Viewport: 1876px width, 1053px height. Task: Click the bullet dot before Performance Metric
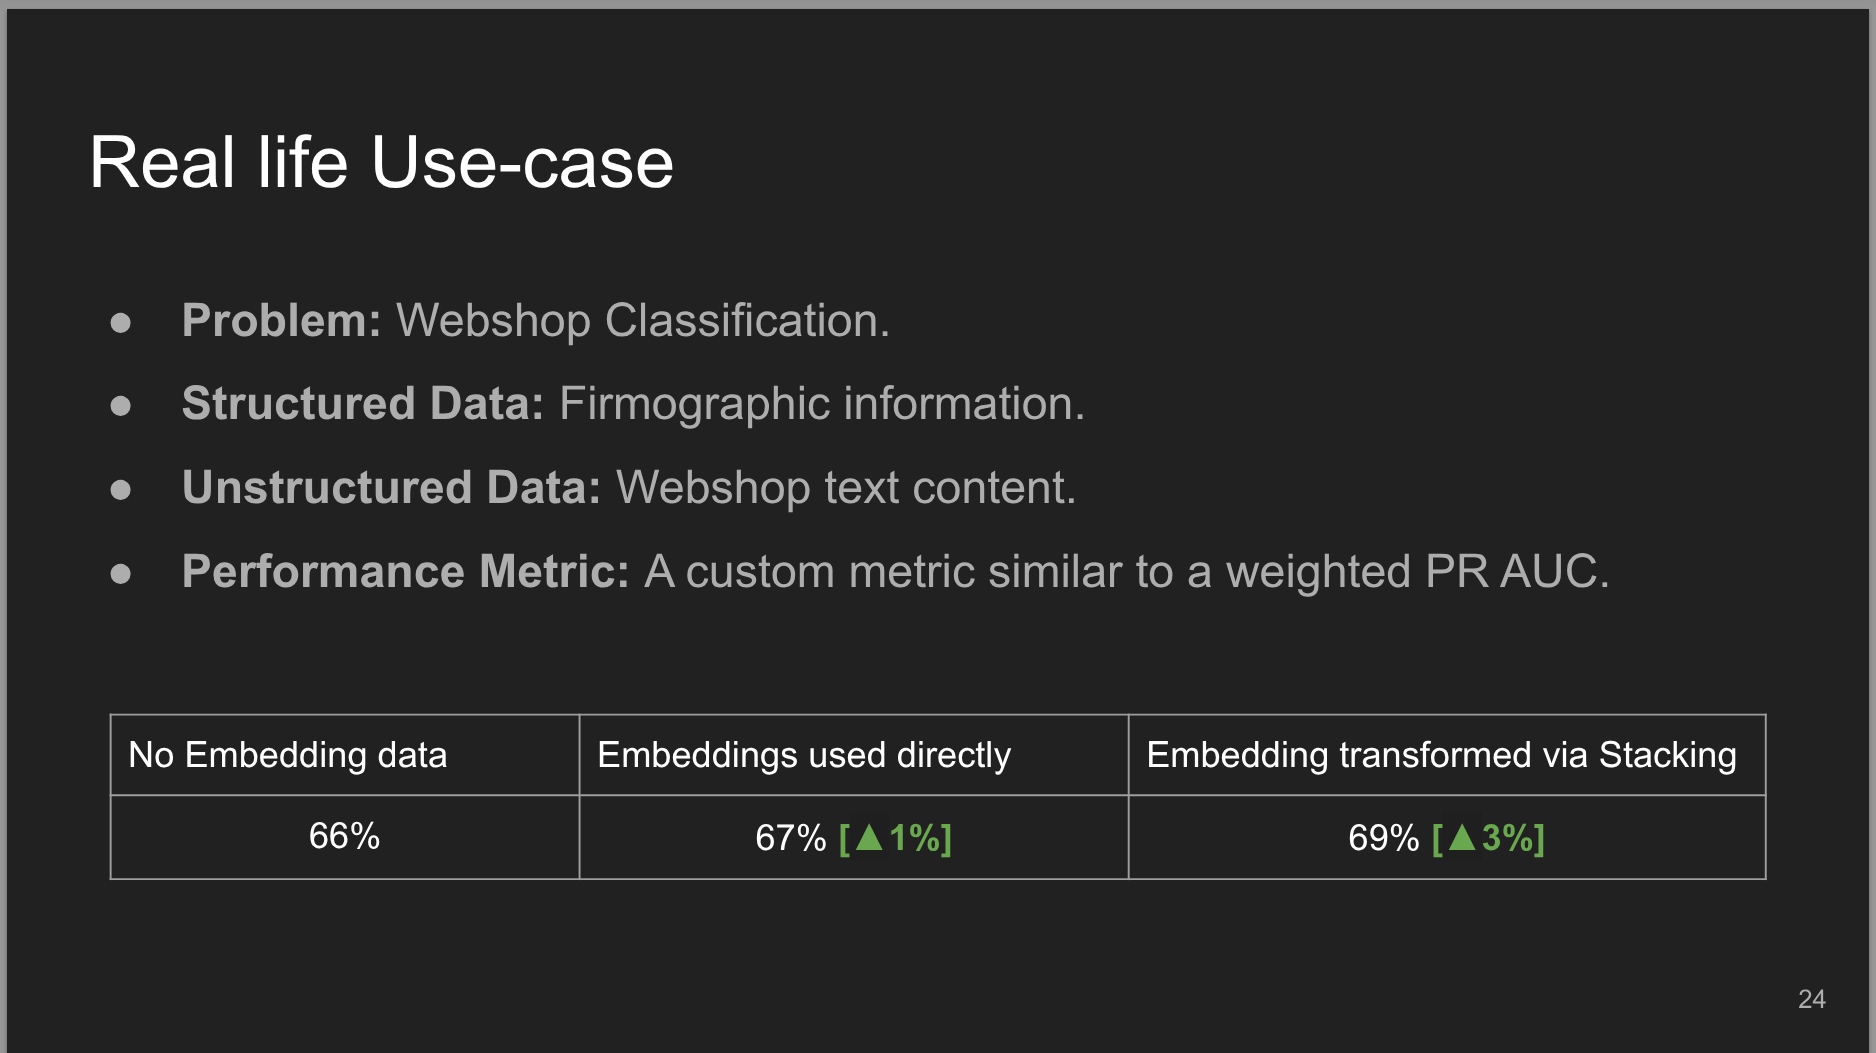click(x=121, y=573)
